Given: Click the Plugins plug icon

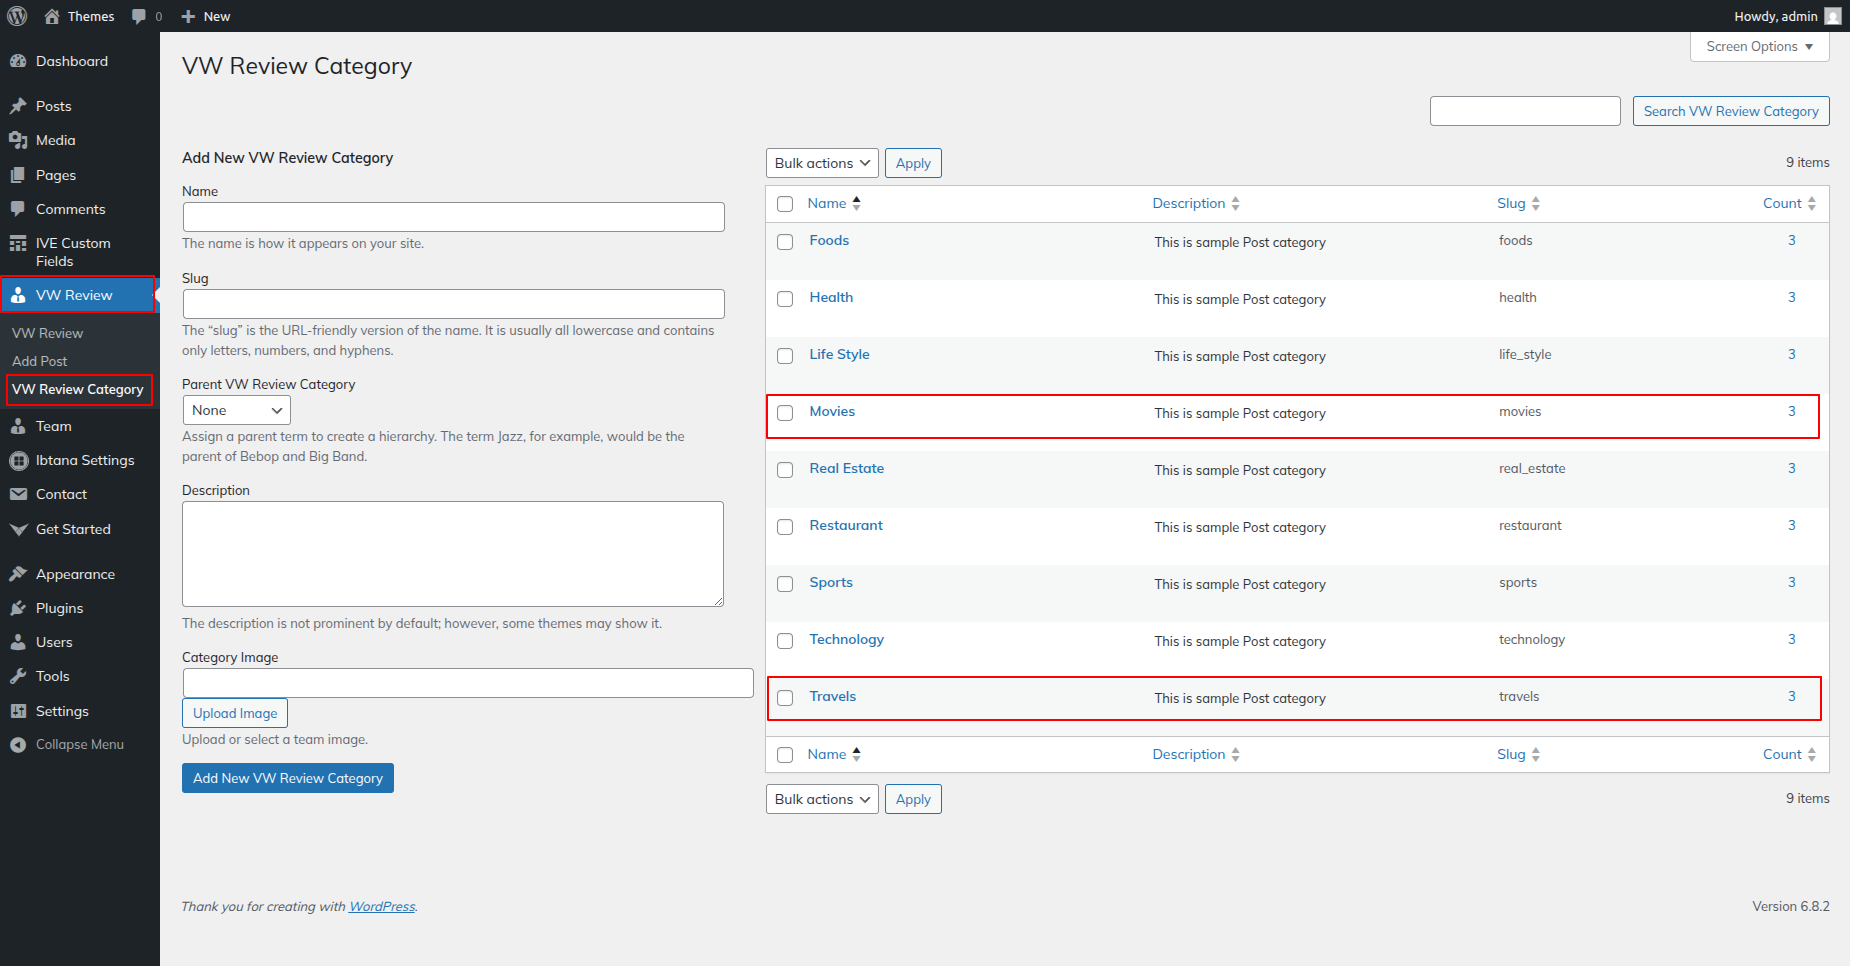Looking at the screenshot, I should click(18, 608).
